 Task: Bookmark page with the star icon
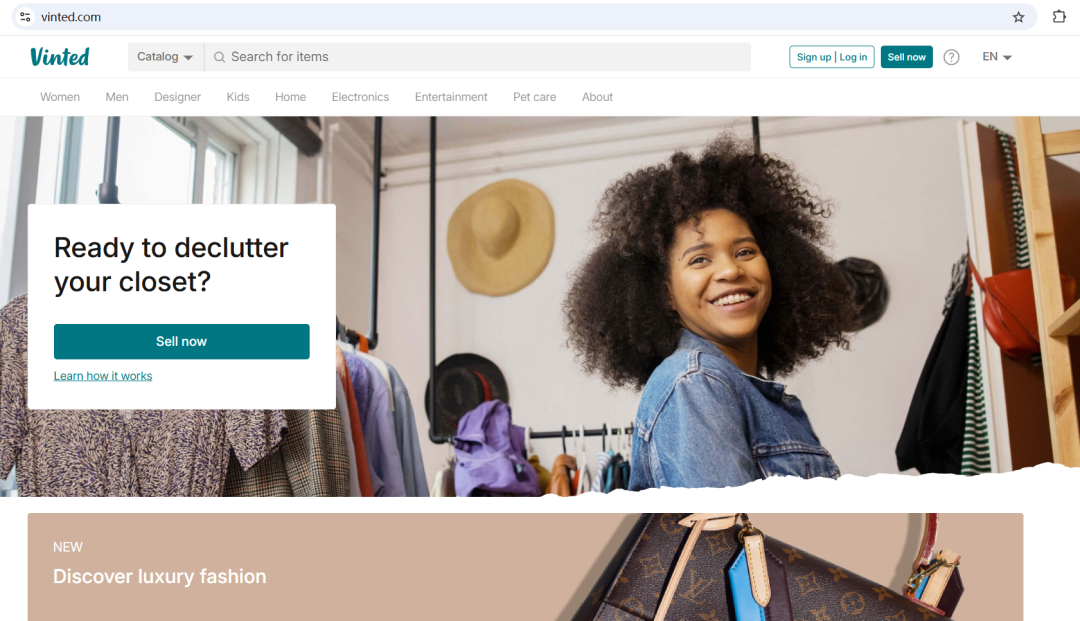pos(1018,17)
